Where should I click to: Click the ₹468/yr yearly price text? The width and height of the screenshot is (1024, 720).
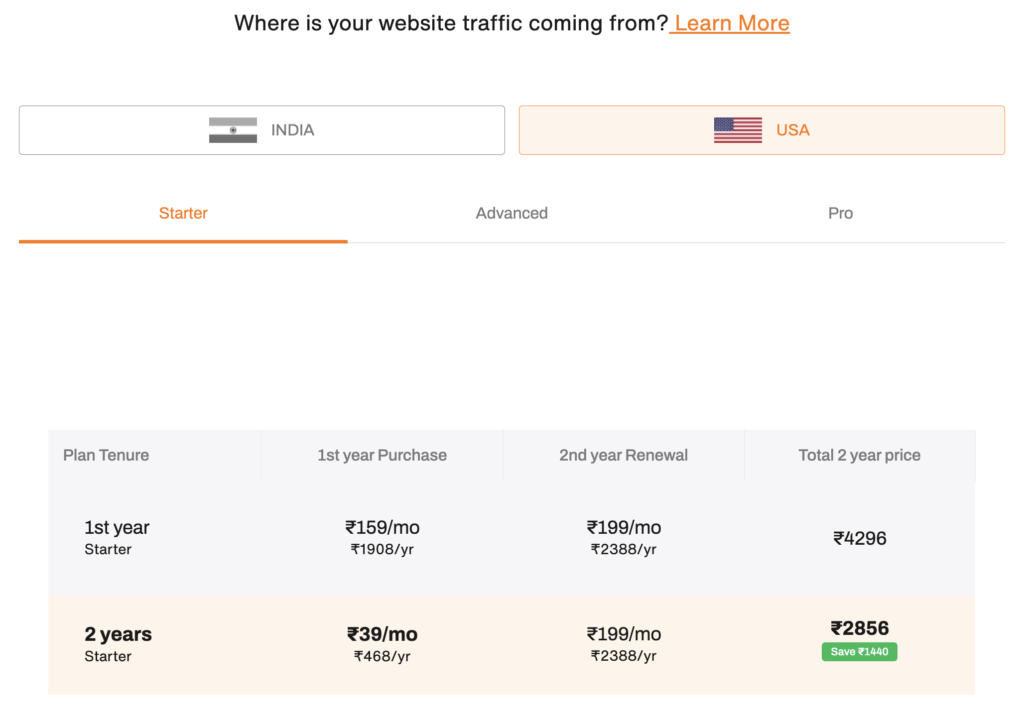click(x=382, y=657)
